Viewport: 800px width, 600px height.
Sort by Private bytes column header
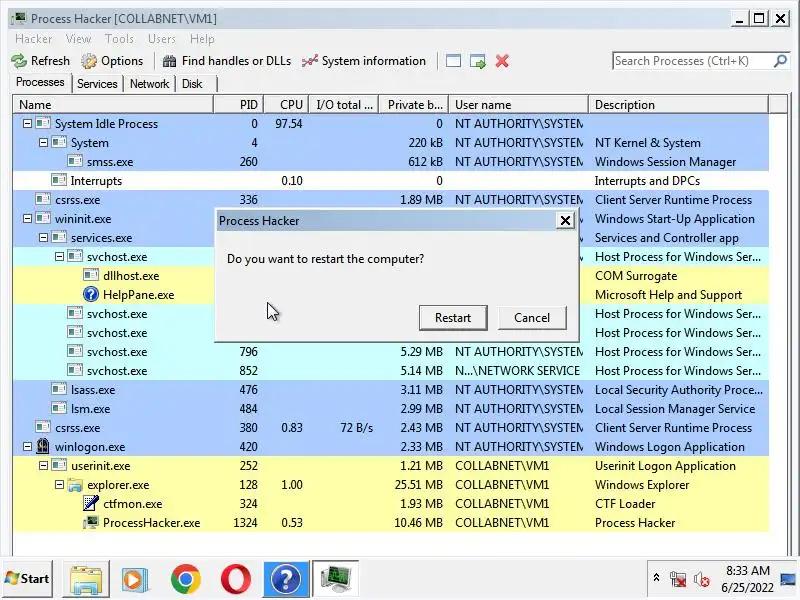(x=414, y=105)
